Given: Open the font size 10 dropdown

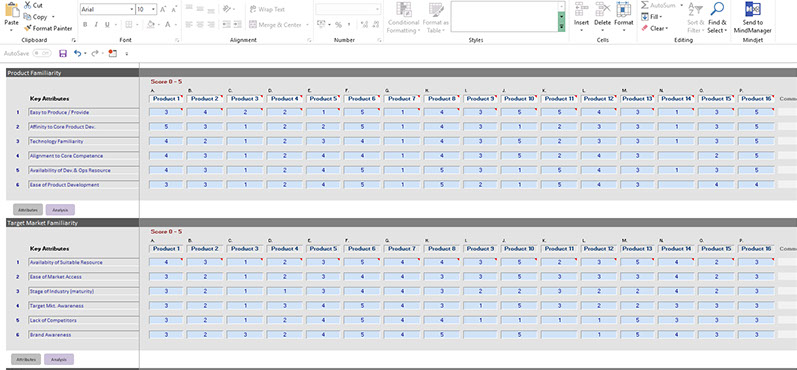Looking at the screenshot, I should [154, 10].
